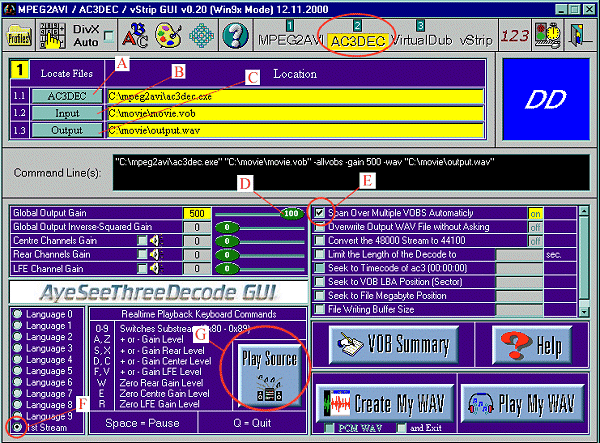Click the Input locate file button
600x443 pixels.
pyautogui.click(x=67, y=113)
